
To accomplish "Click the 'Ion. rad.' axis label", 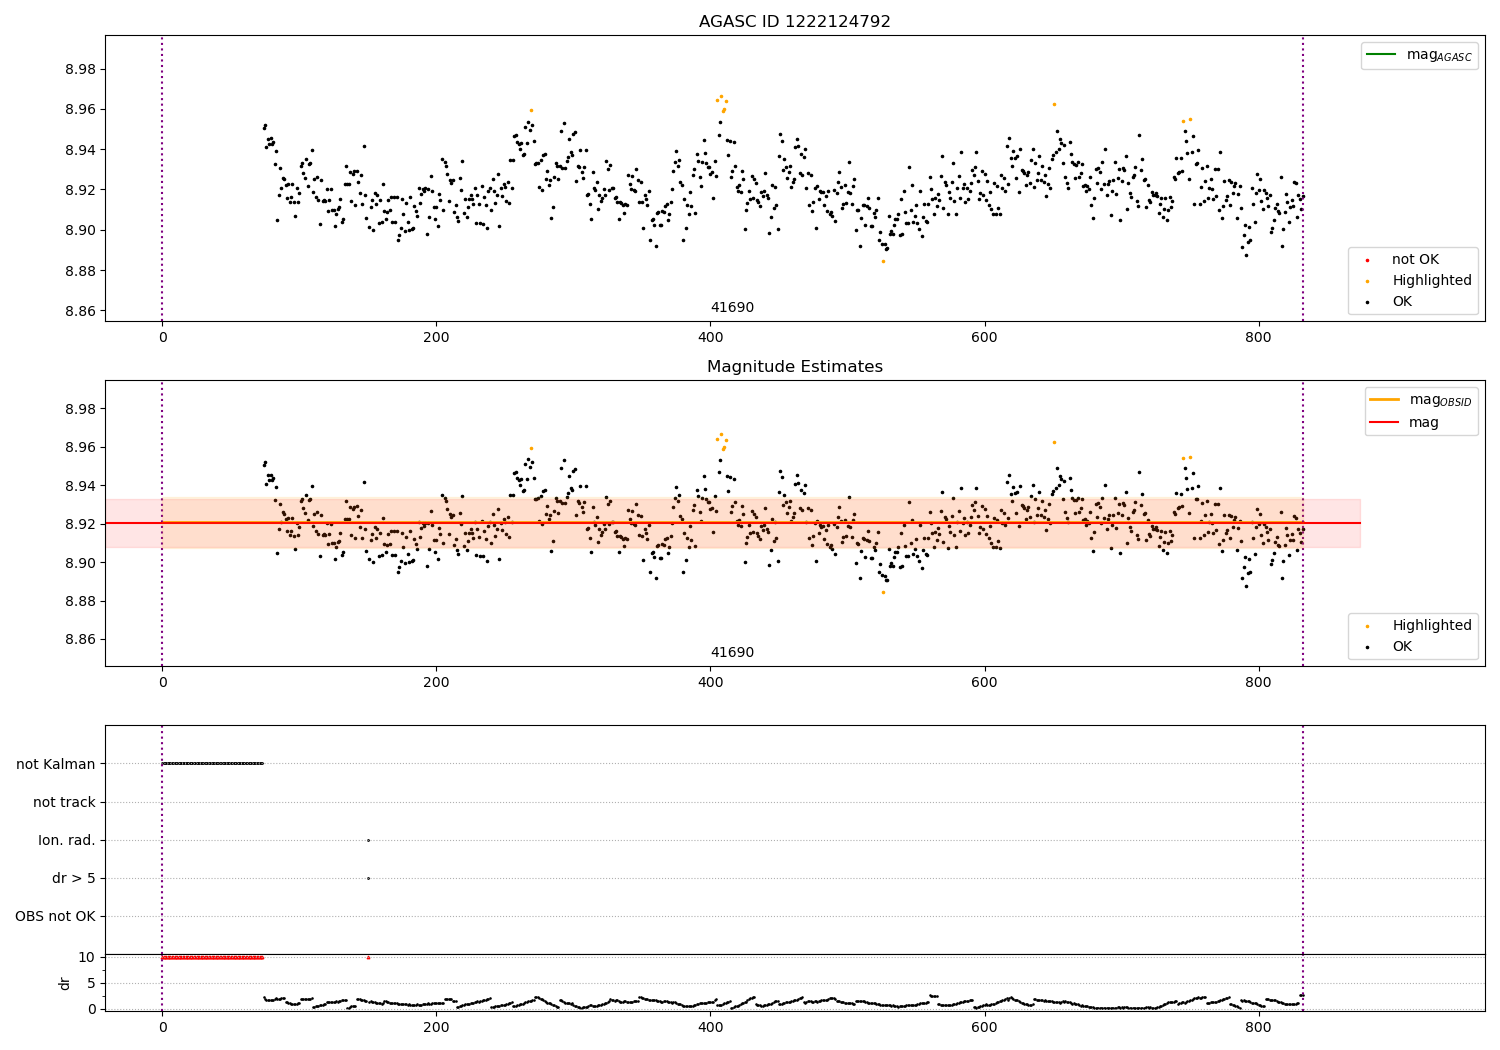I will pos(67,840).
